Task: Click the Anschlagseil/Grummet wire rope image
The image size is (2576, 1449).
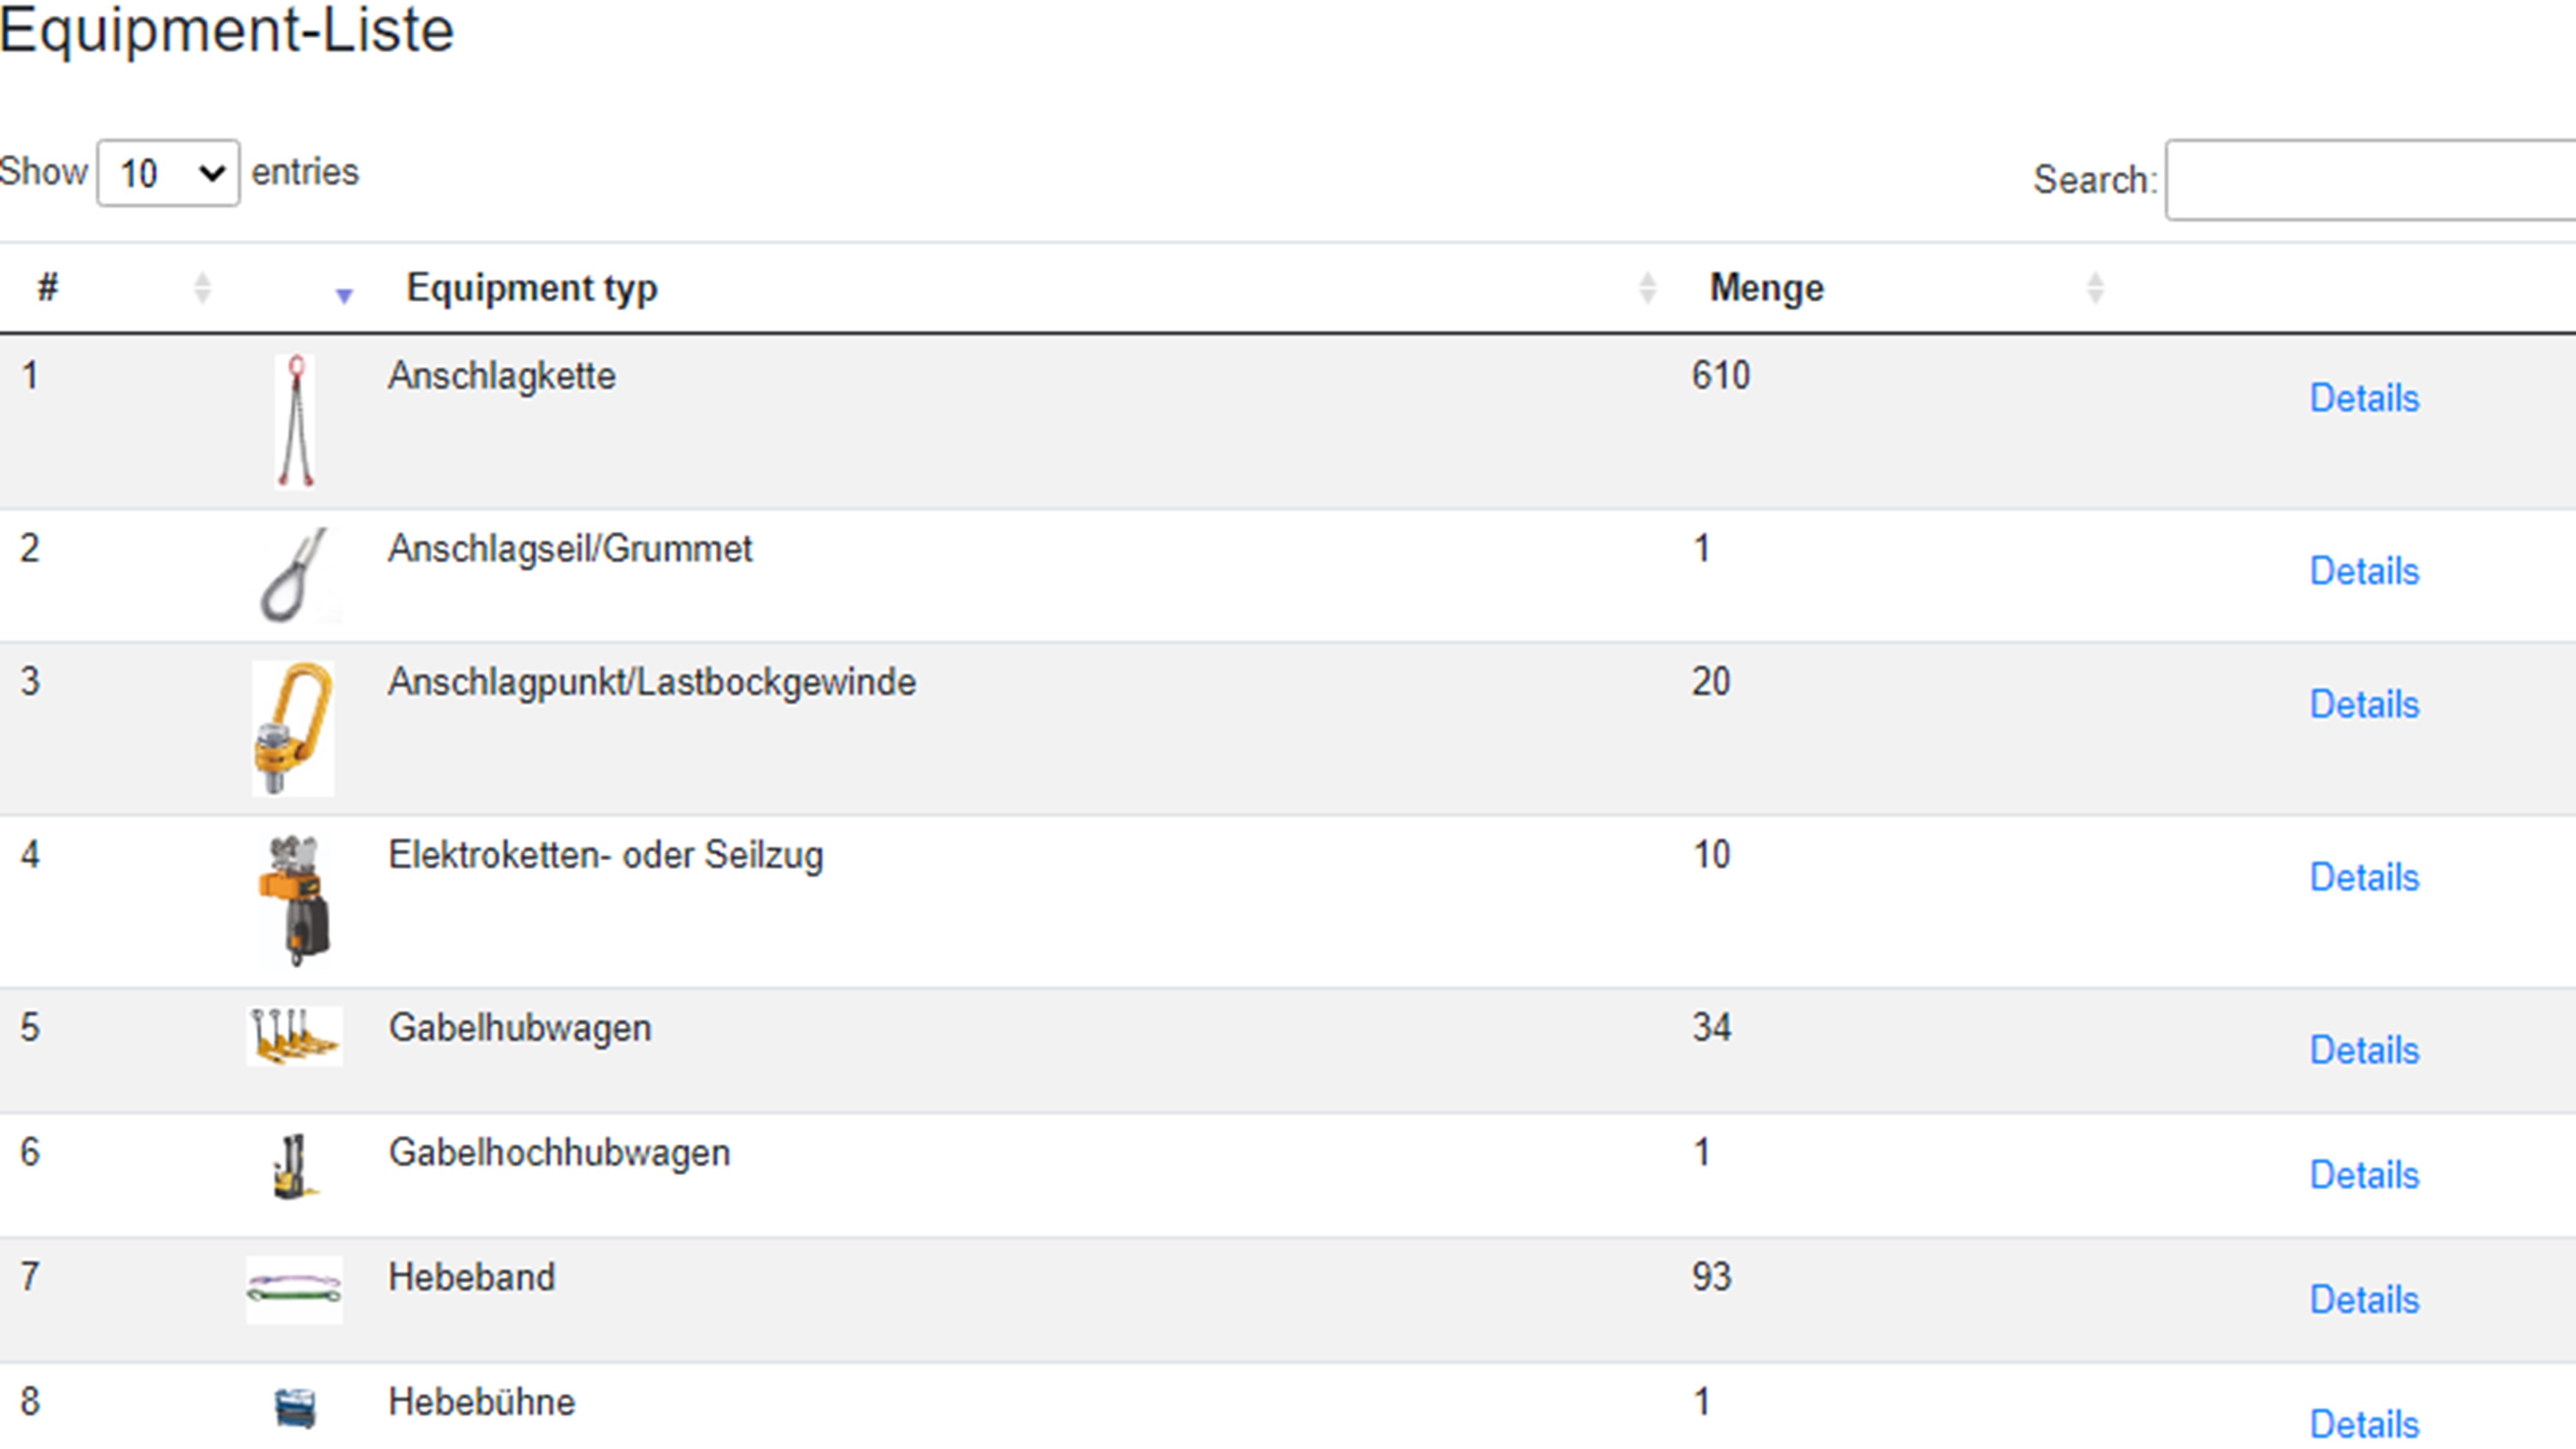Action: [x=295, y=575]
